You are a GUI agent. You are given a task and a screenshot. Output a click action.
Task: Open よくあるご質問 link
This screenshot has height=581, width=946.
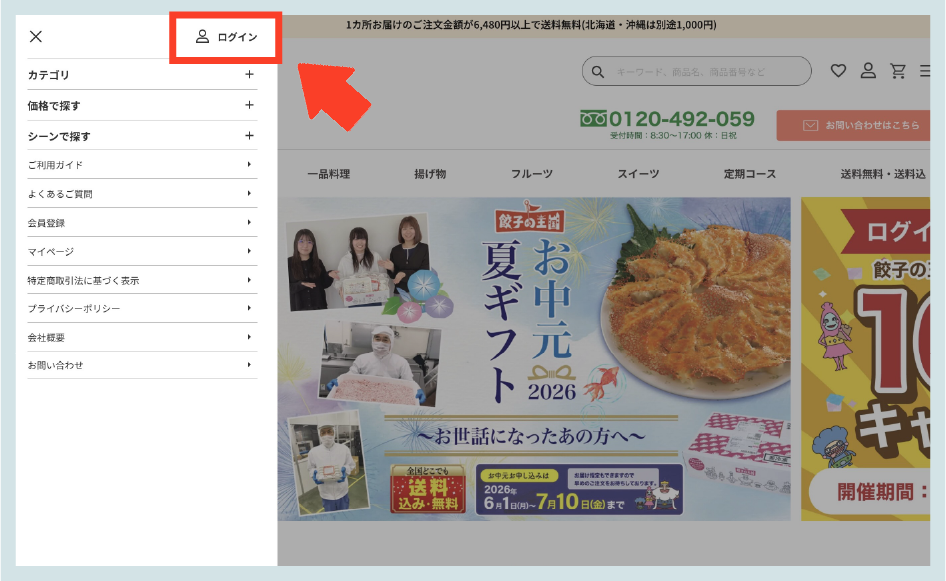pyautogui.click(x=142, y=193)
